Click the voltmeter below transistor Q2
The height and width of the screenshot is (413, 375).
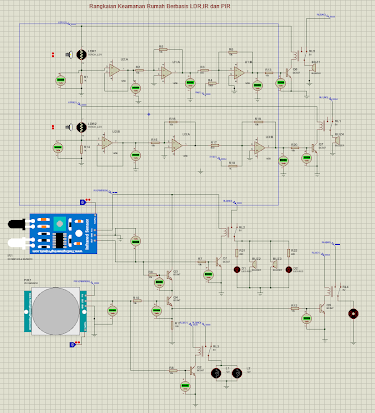[185, 386]
